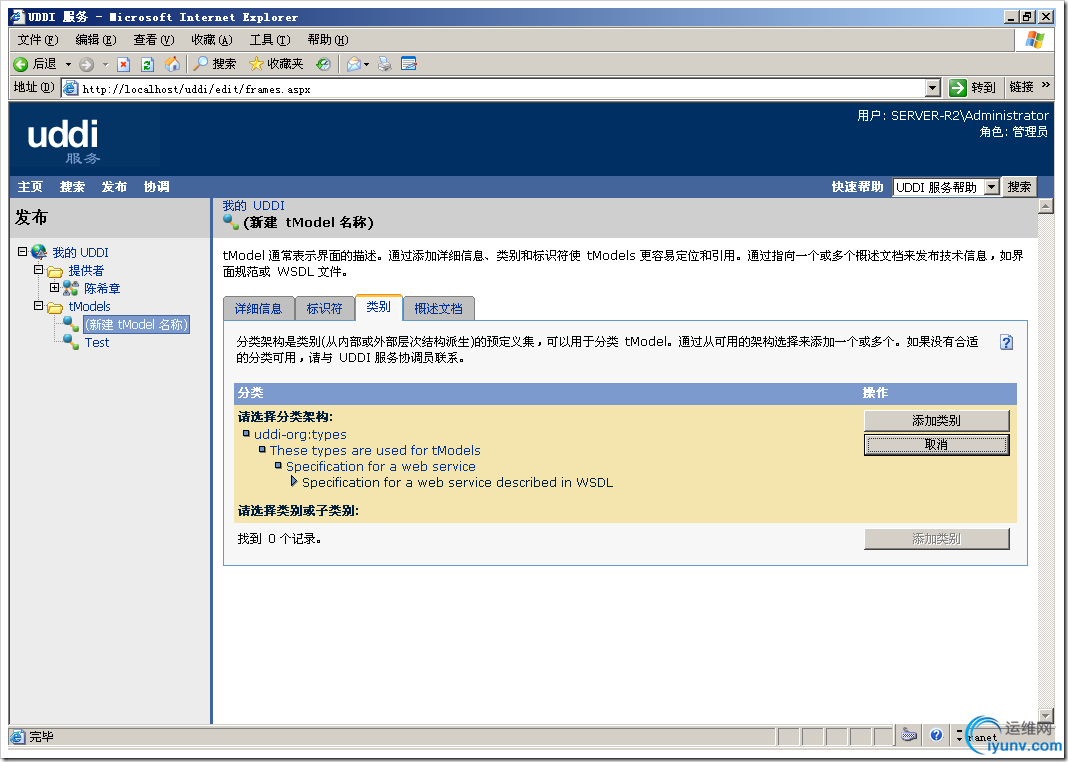Click the Back arrow toolbar icon
Viewport: 1068px width, 762px height.
(x=20, y=64)
